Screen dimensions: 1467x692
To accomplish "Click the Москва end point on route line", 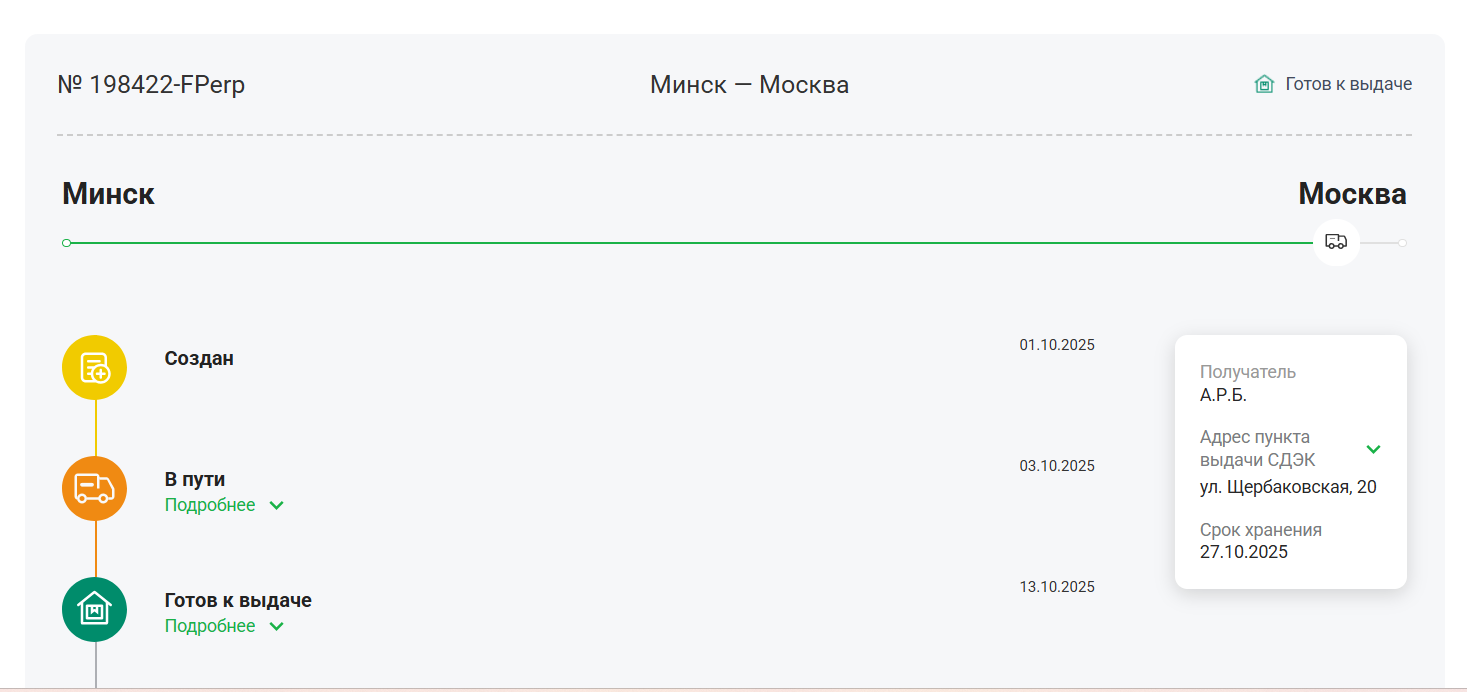I will tap(1402, 243).
